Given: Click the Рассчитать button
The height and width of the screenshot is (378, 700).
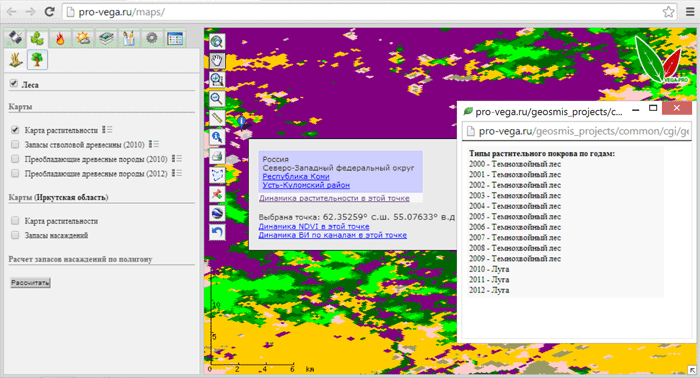Looking at the screenshot, I should tap(30, 282).
